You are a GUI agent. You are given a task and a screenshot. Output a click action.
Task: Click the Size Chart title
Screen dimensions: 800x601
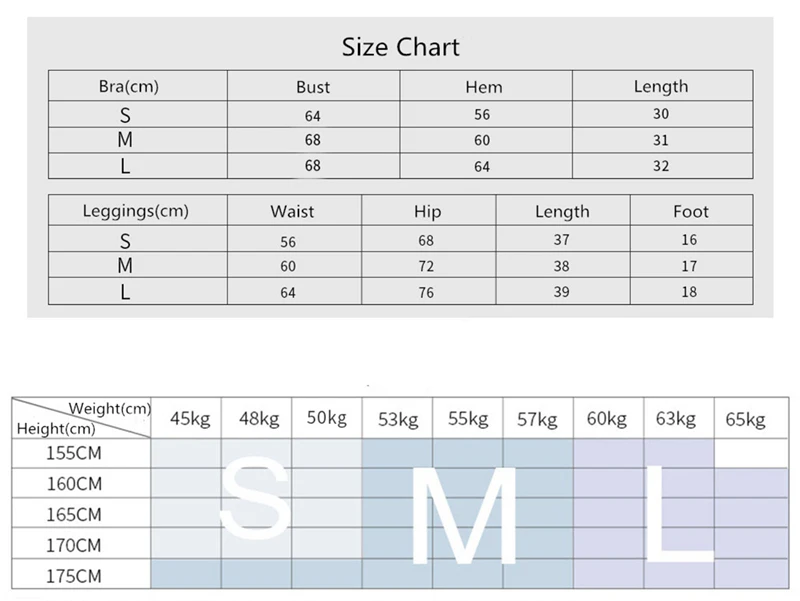pos(400,47)
